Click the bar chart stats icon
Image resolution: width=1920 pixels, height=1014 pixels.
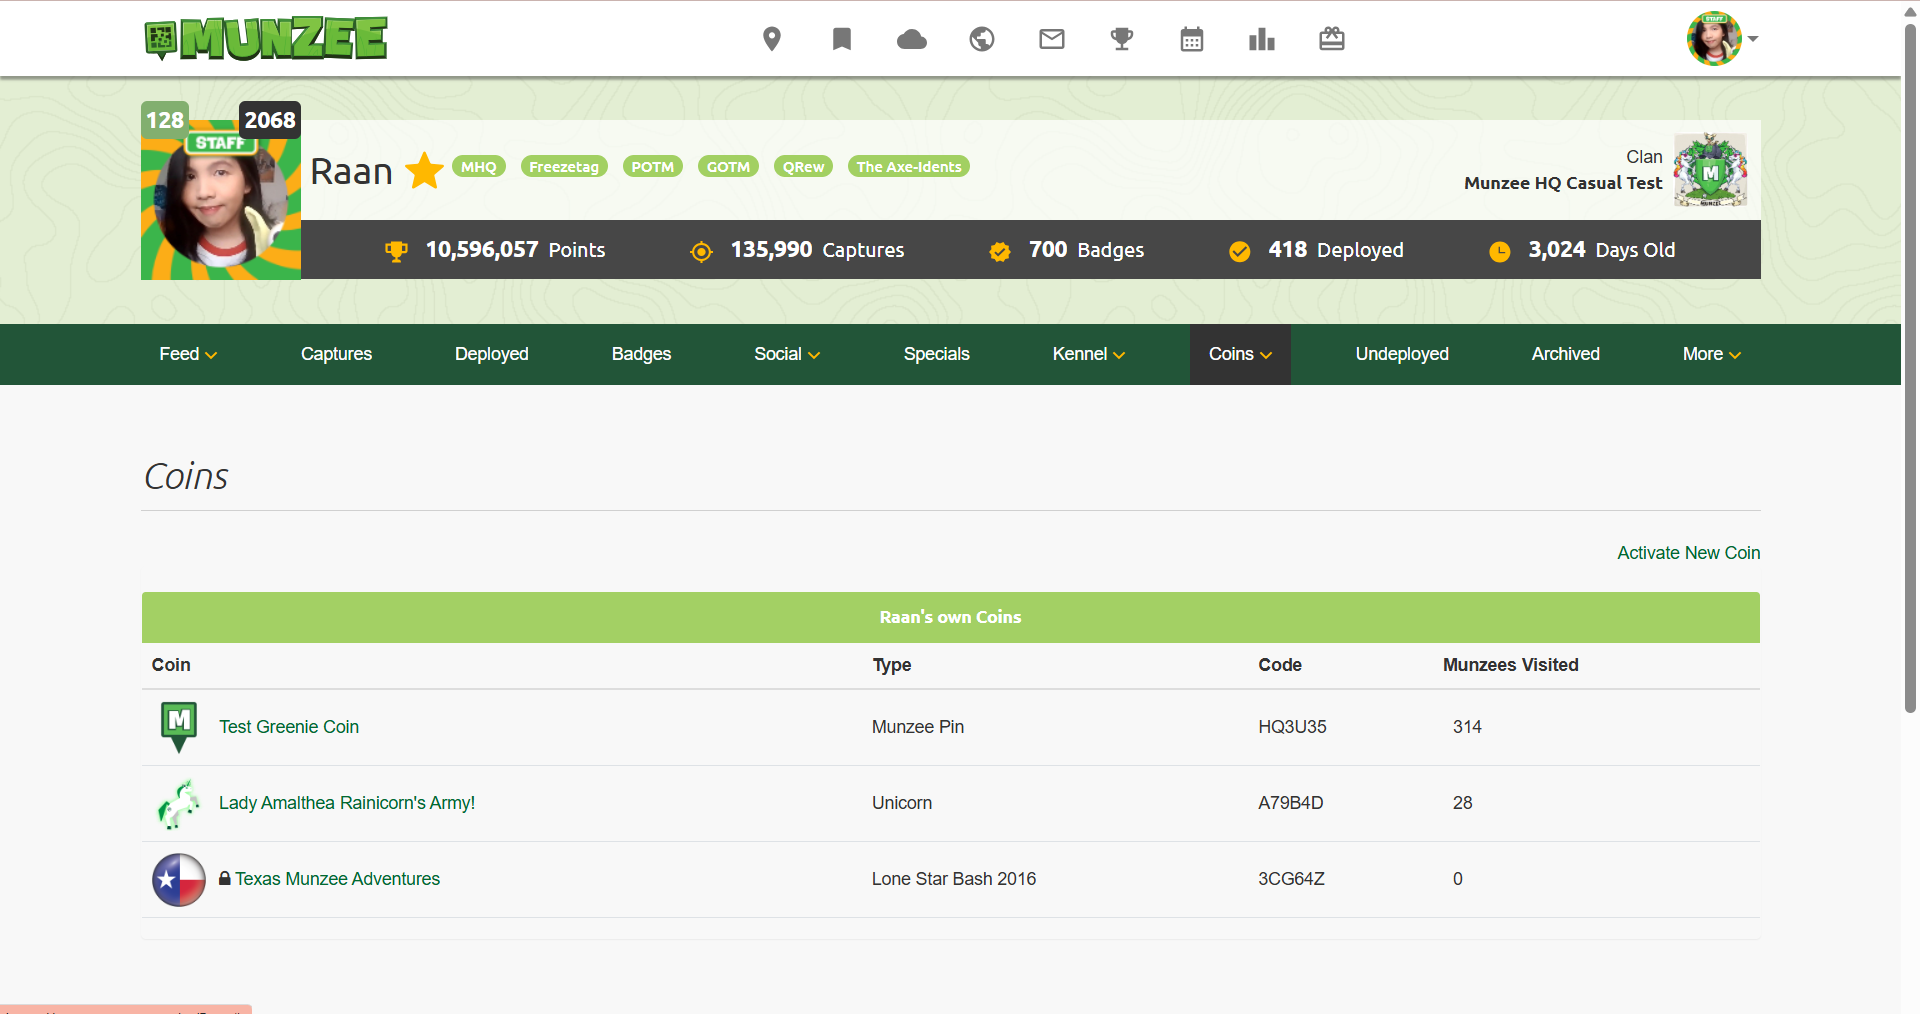point(1261,39)
